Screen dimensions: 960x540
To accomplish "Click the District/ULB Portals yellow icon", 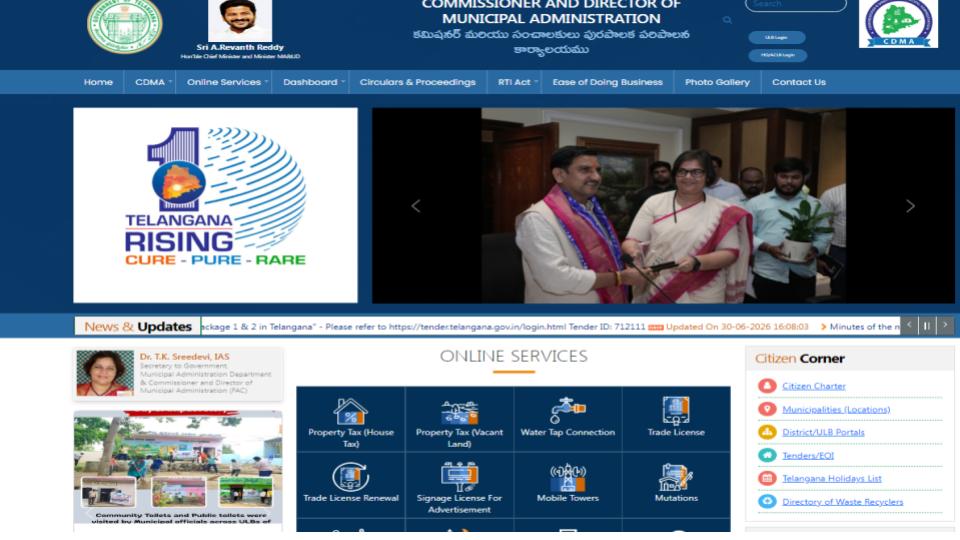I will [767, 432].
